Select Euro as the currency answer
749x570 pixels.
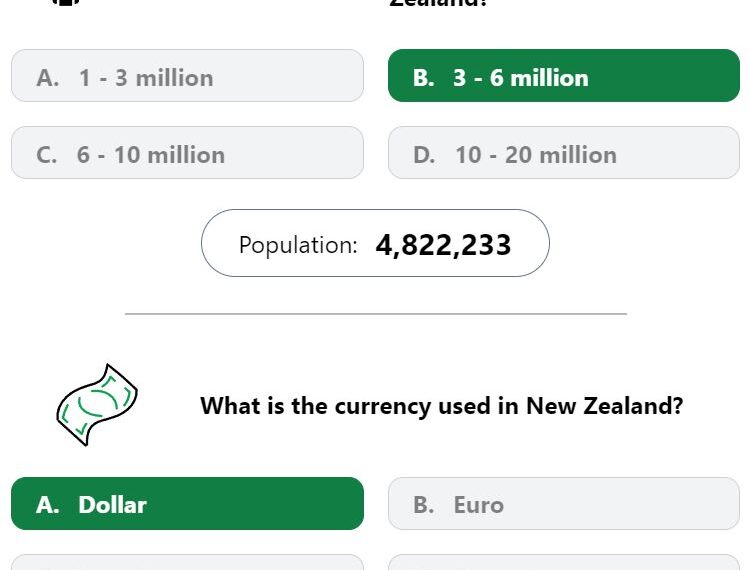click(x=564, y=503)
